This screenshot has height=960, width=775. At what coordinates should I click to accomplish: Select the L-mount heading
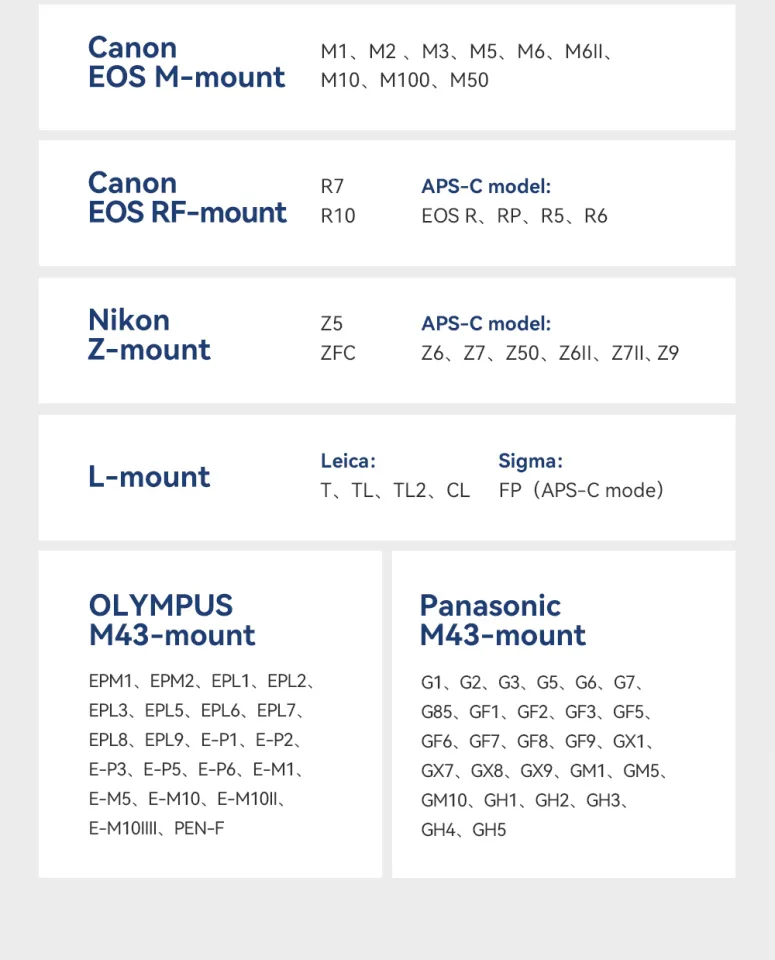(x=149, y=477)
